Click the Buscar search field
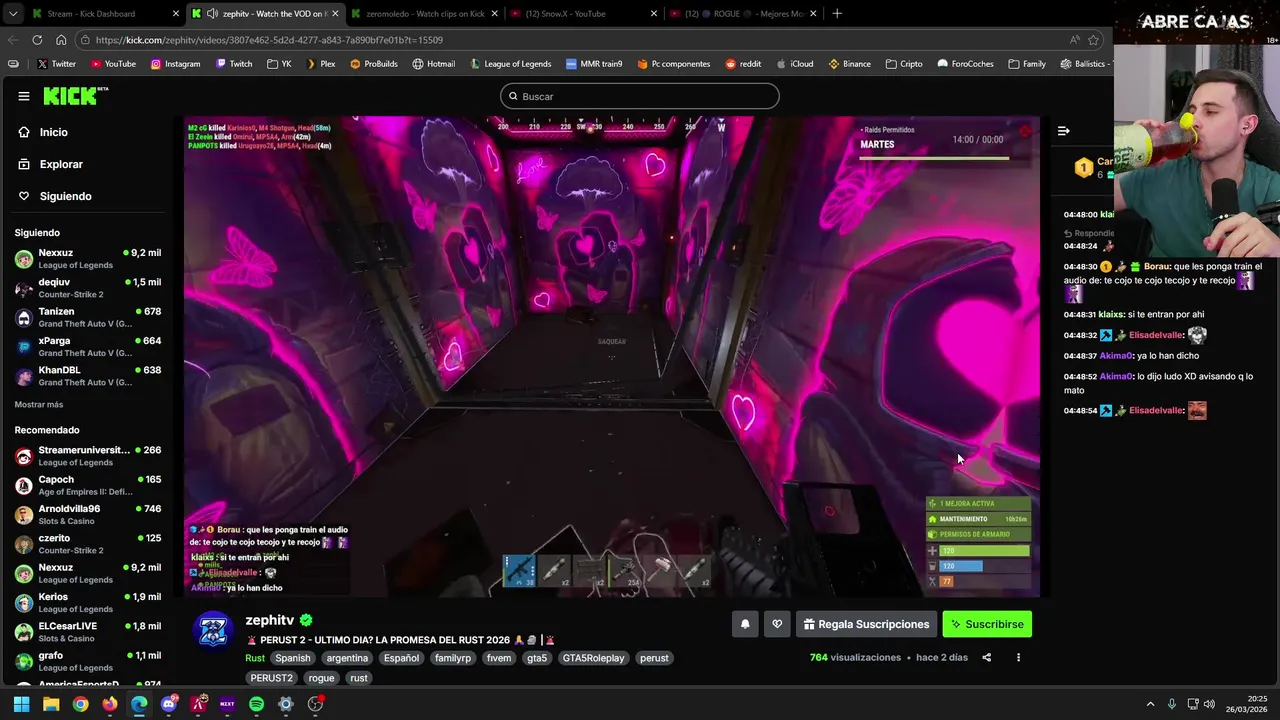The image size is (1280, 720). coord(640,96)
